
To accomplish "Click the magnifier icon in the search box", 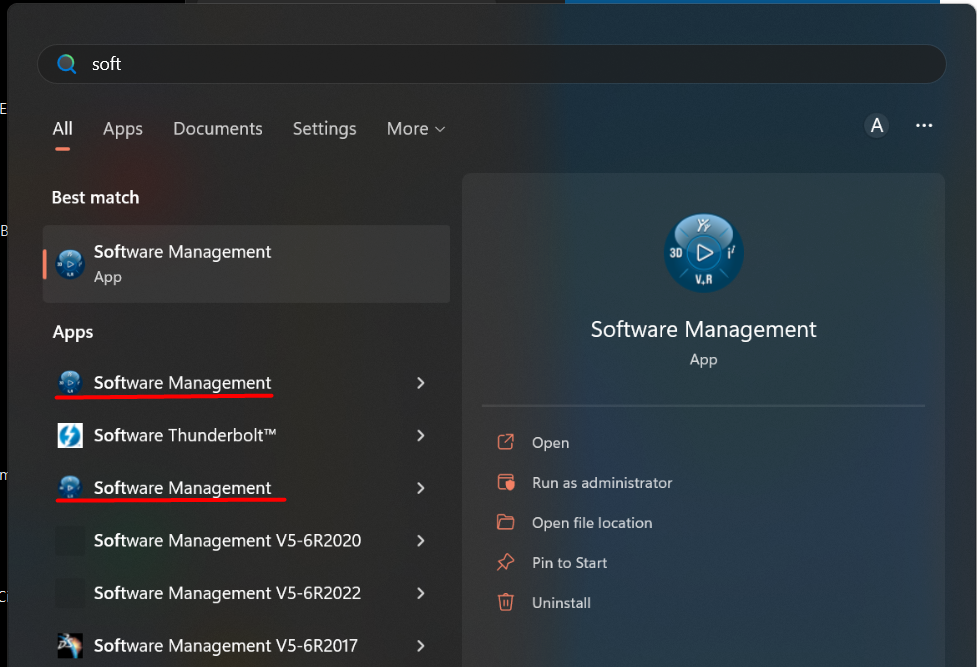I will (x=67, y=64).
